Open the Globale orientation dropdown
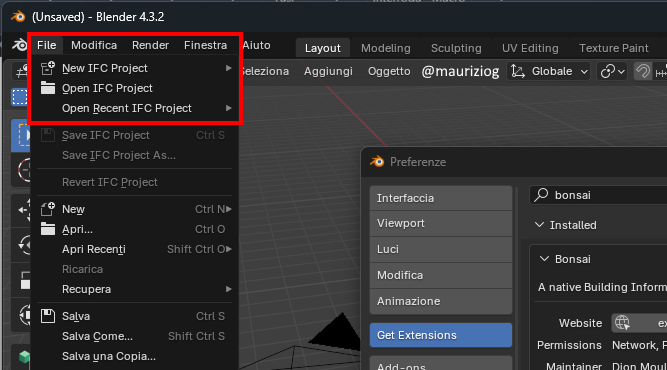667x370 pixels. coord(549,71)
